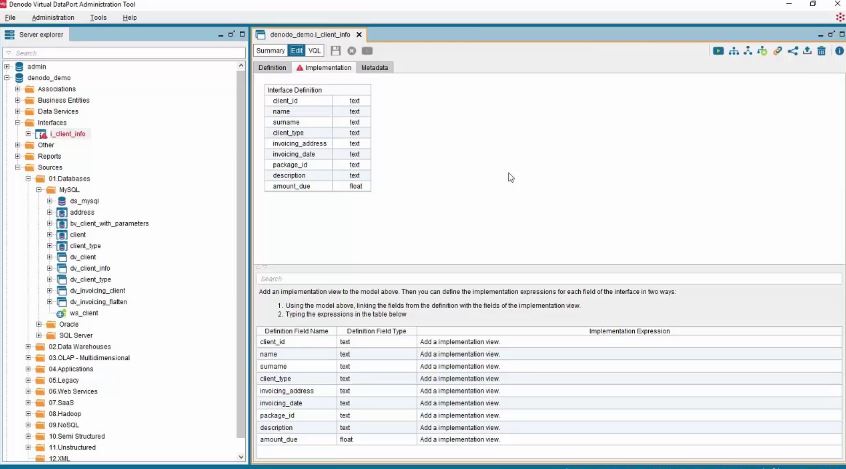Detach the Server explorer panel
This screenshot has height=469, width=846.
point(231,35)
